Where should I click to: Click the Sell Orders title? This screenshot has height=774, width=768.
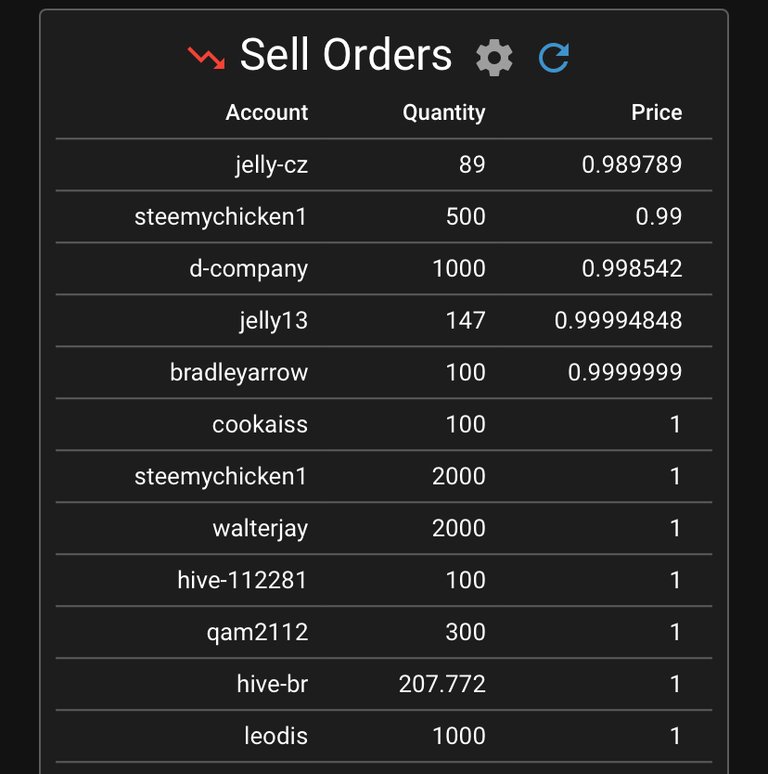click(346, 54)
